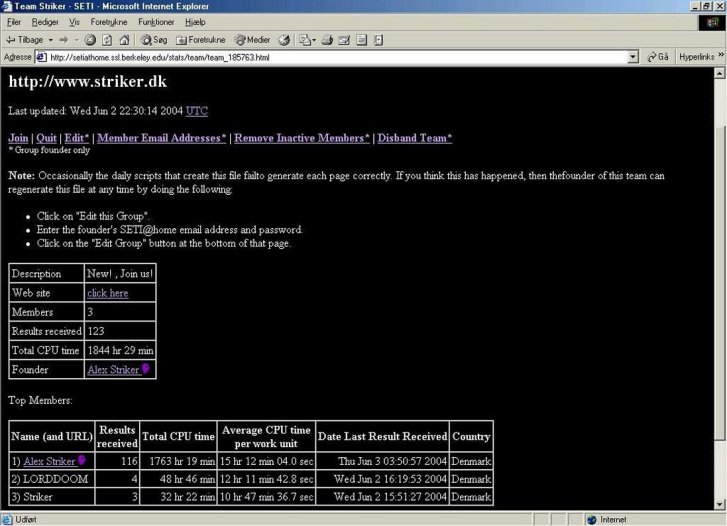This screenshot has height=526, width=727.
Task: Click the title bar Internet Explorer icon
Action: [x=6, y=6]
